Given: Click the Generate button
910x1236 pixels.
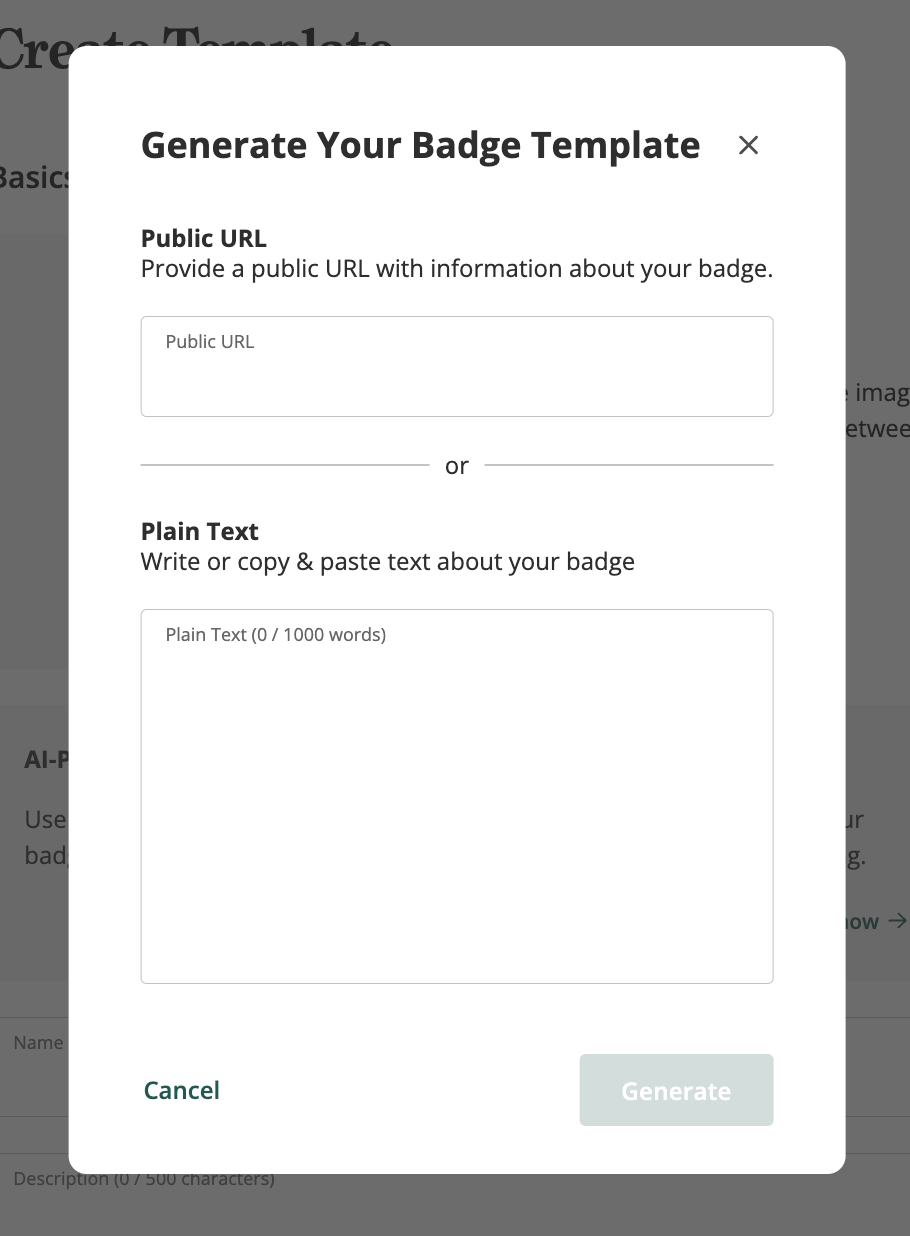Looking at the screenshot, I should coord(676,1090).
